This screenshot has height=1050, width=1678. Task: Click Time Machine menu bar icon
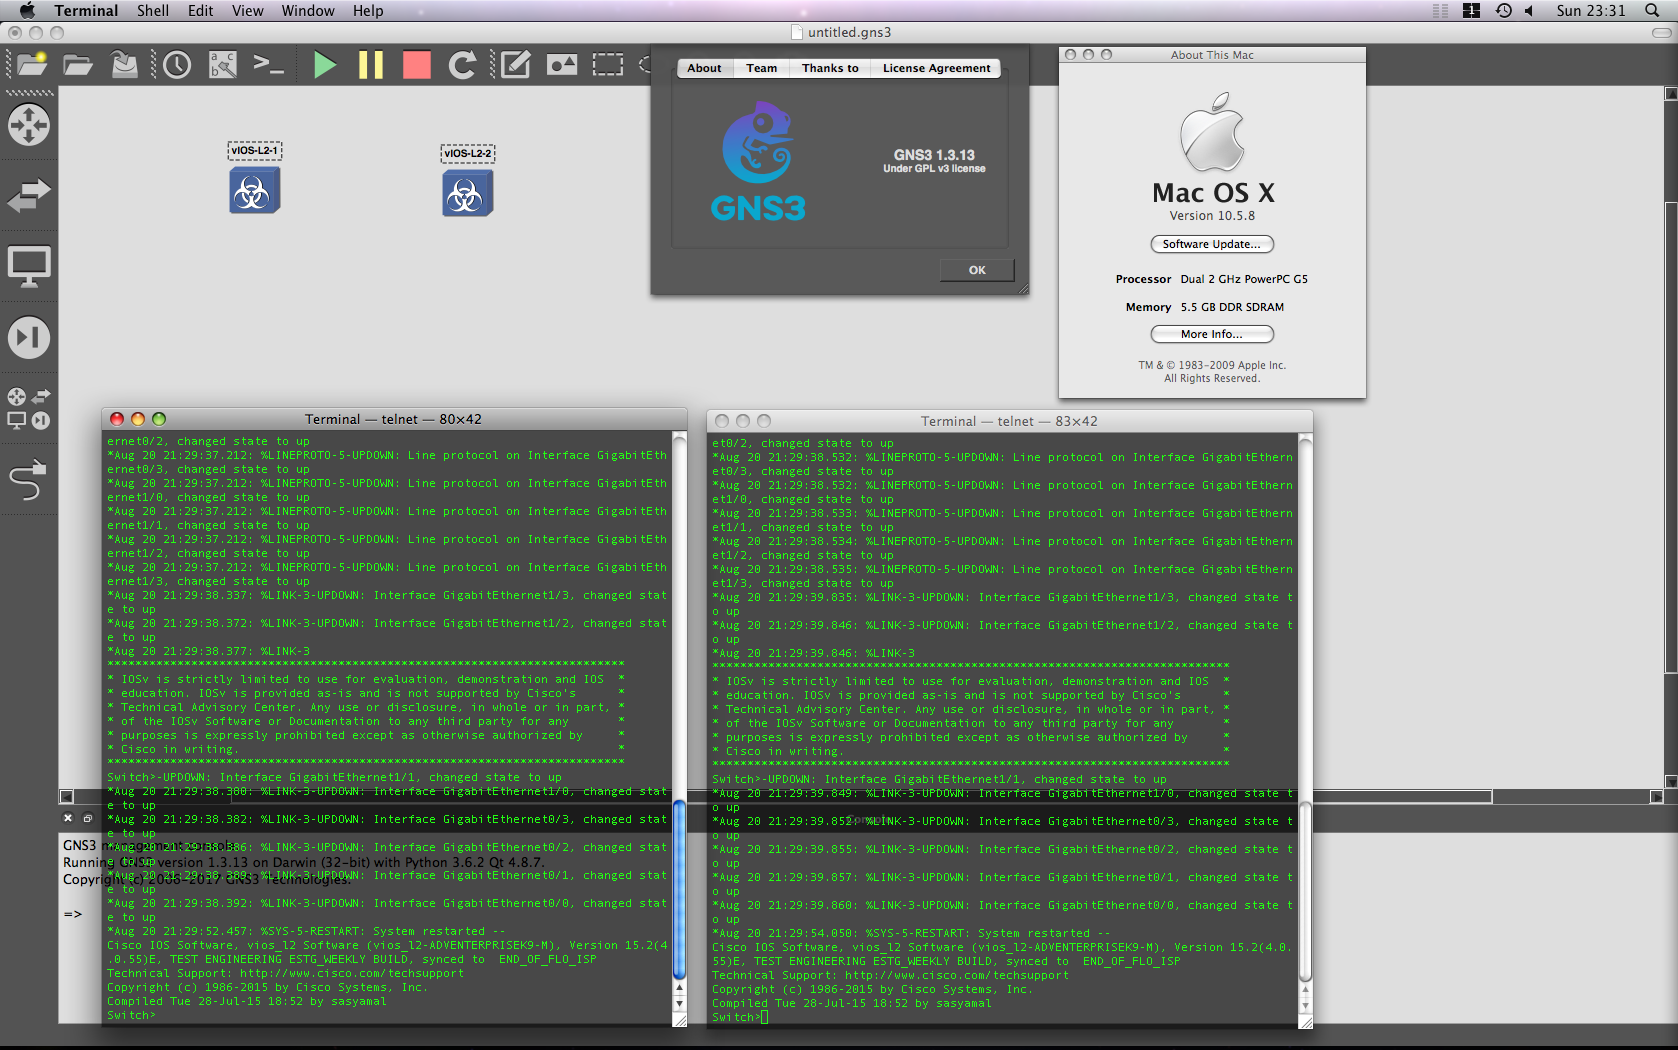pyautogui.click(x=1503, y=10)
